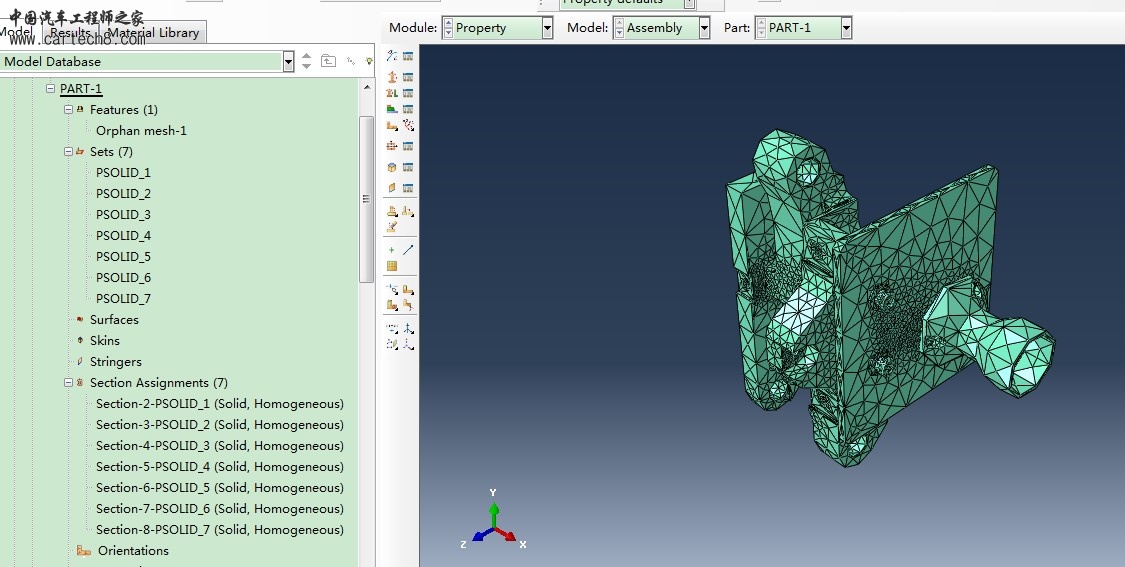Click the Create Skin cube icon
Image resolution: width=1125 pixels, height=567 pixels.
click(x=392, y=167)
